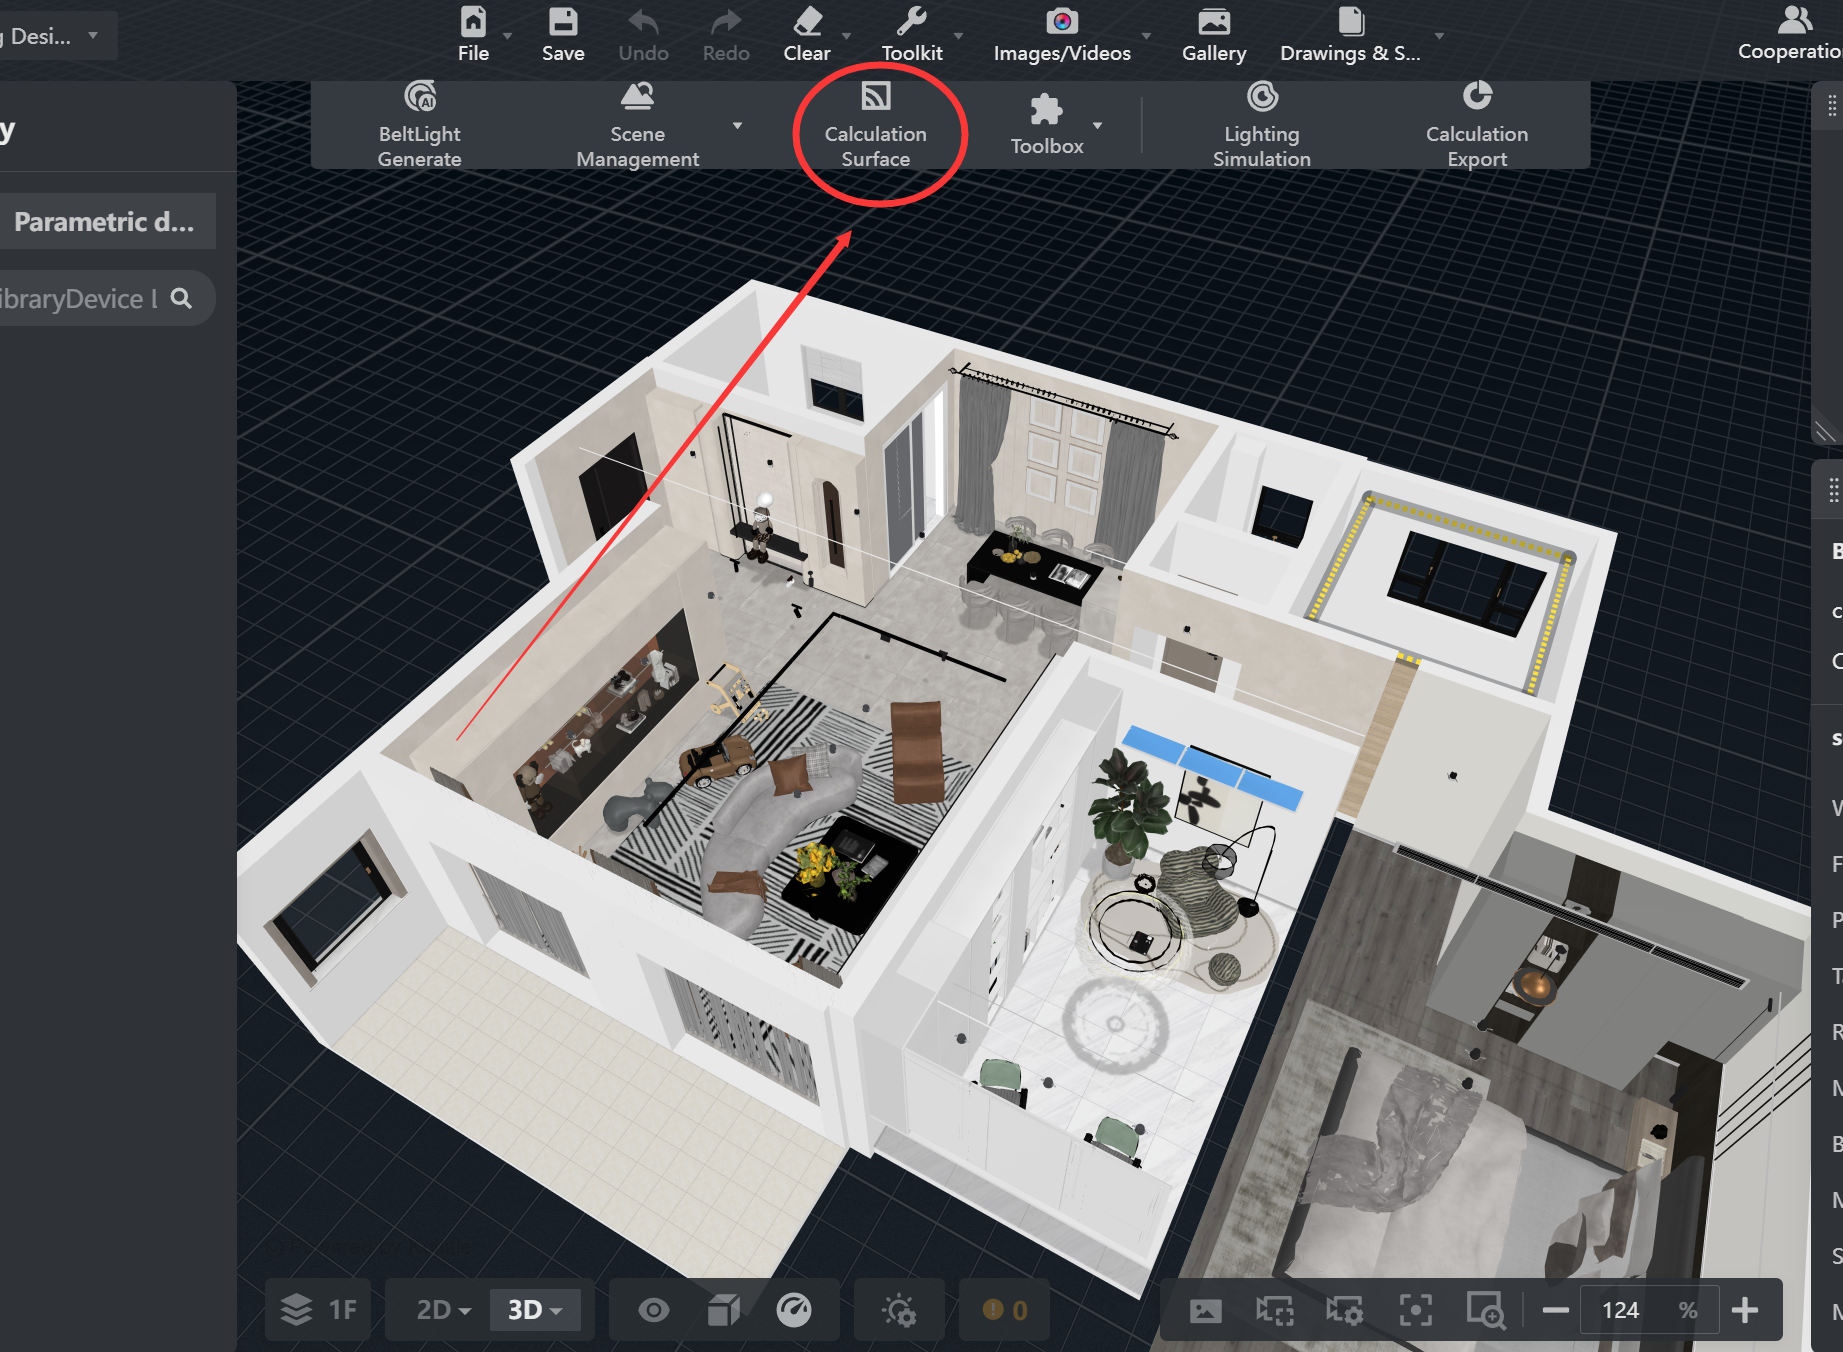Click the 3D box view icon
The image size is (1843, 1352).
[724, 1310]
